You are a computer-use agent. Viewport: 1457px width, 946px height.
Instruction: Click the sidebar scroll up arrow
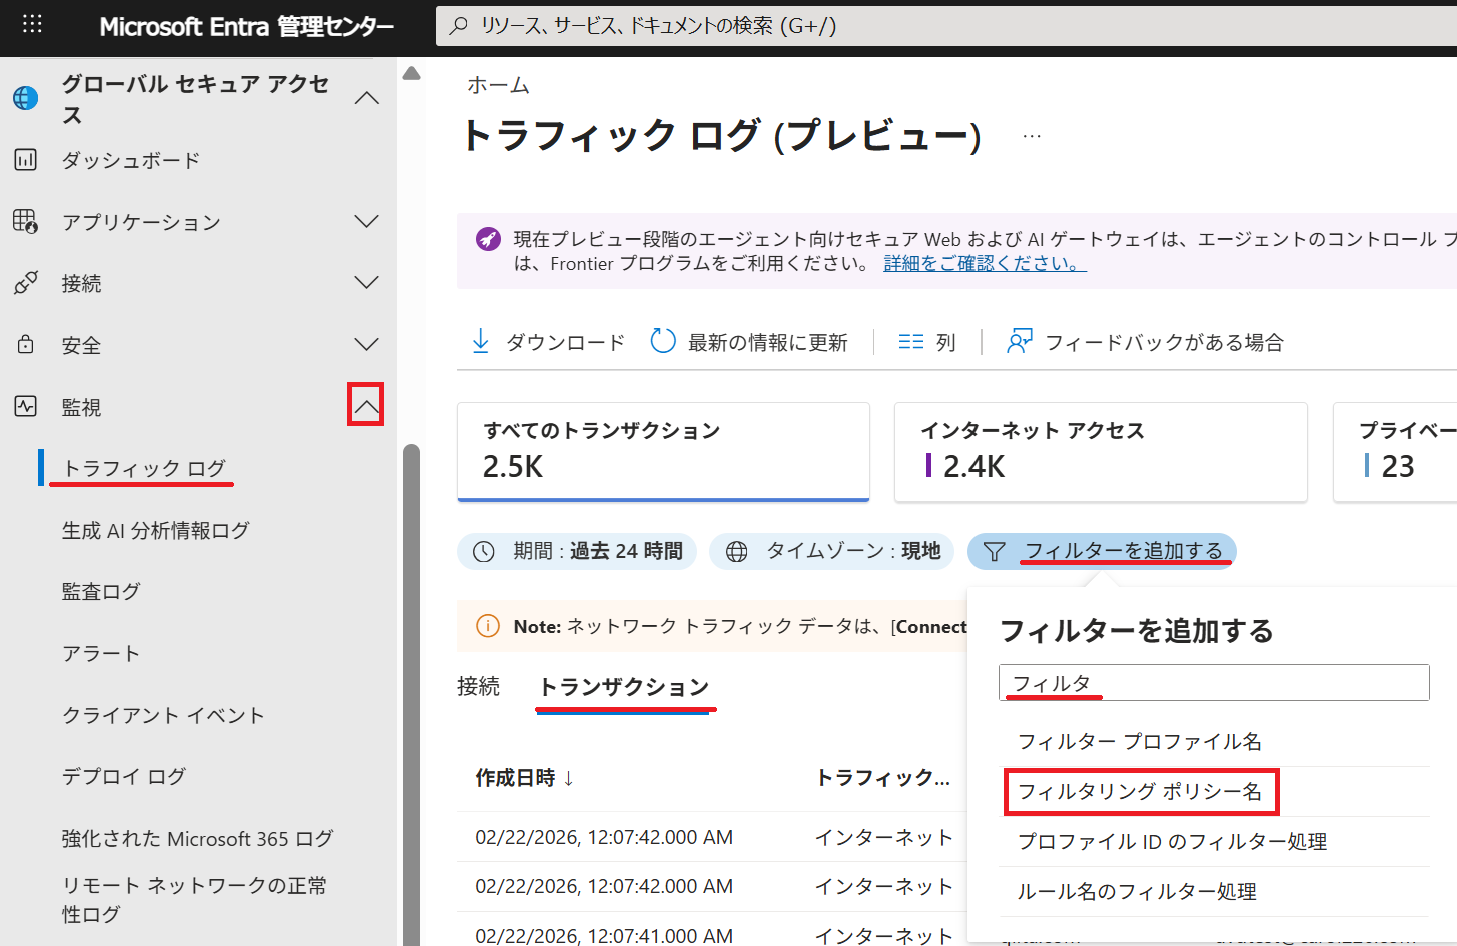(411, 73)
